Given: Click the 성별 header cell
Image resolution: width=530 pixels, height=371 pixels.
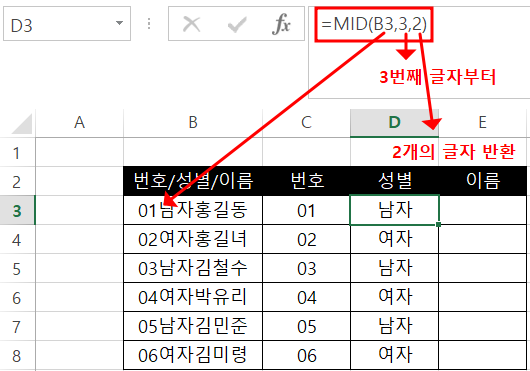Looking at the screenshot, I should tap(394, 181).
